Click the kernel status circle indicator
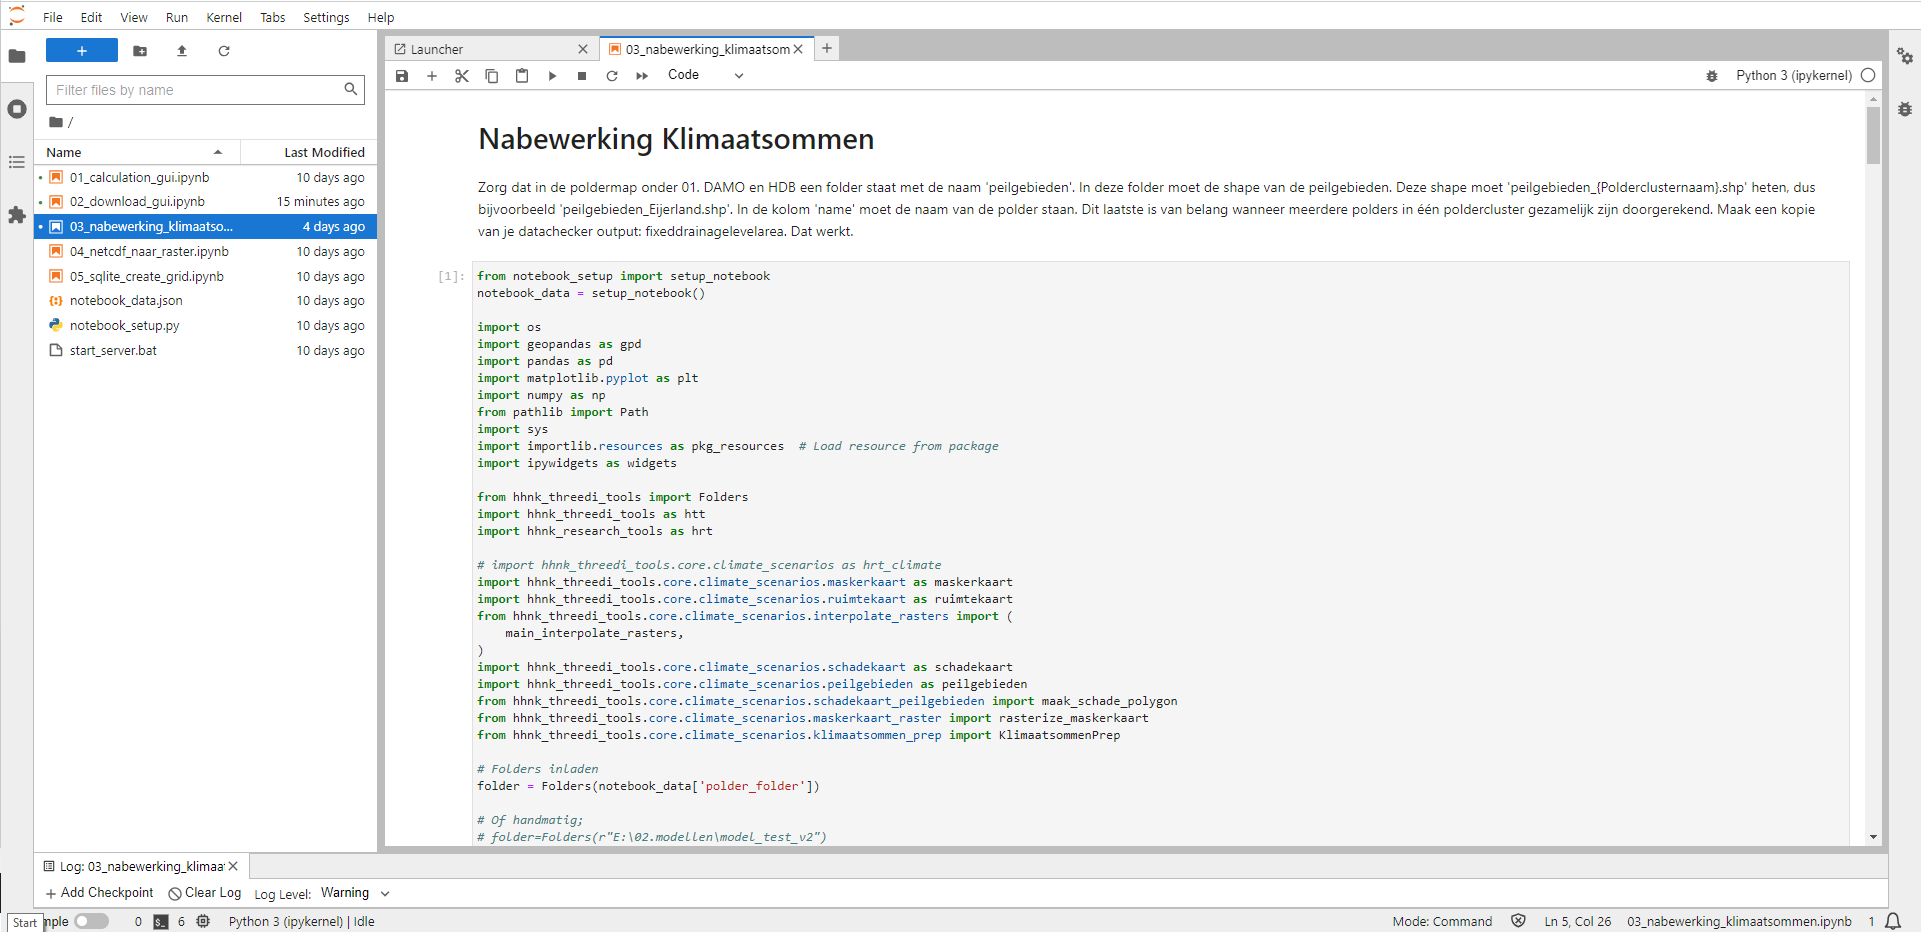 [x=1868, y=75]
